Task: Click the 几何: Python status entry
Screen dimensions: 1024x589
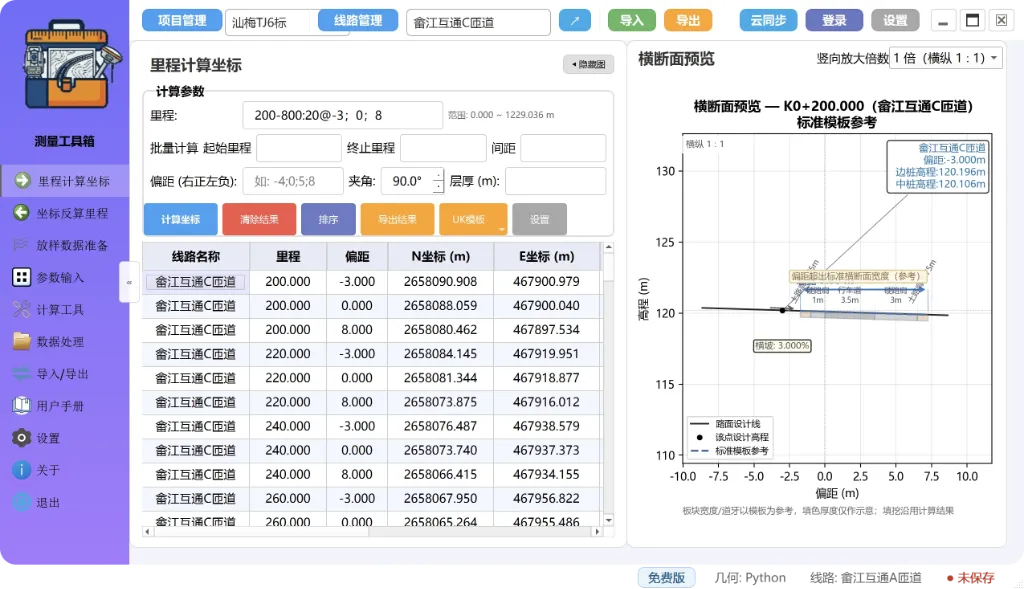Action: (x=750, y=577)
